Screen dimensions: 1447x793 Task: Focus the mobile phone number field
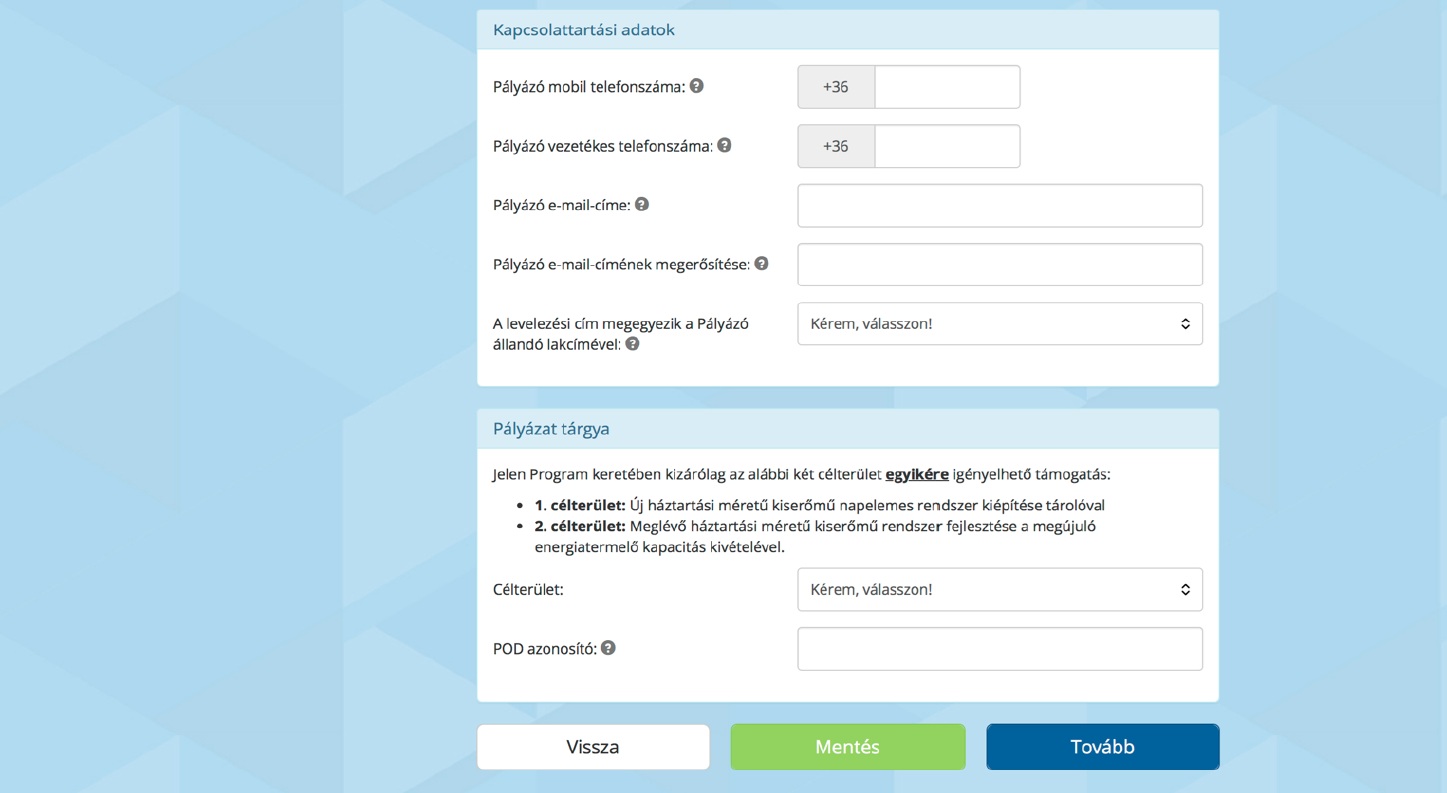[947, 87]
